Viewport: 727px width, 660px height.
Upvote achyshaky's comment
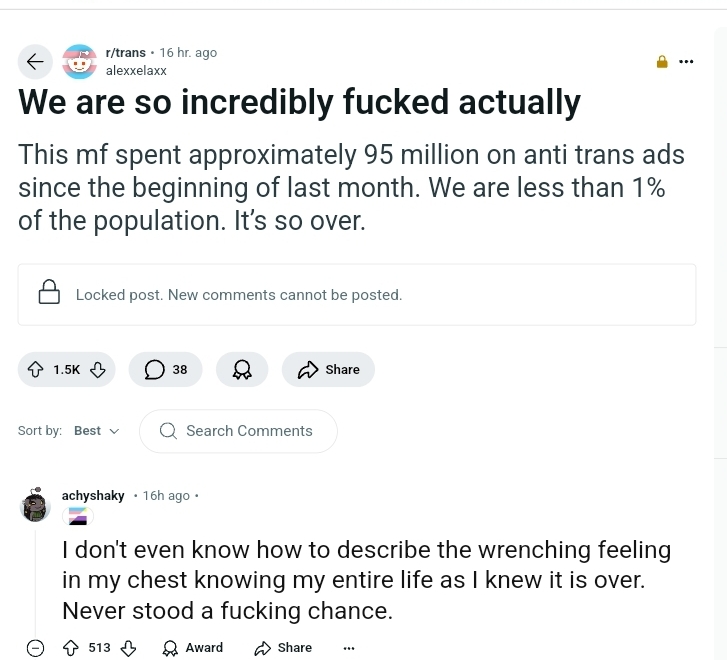[x=70, y=647]
